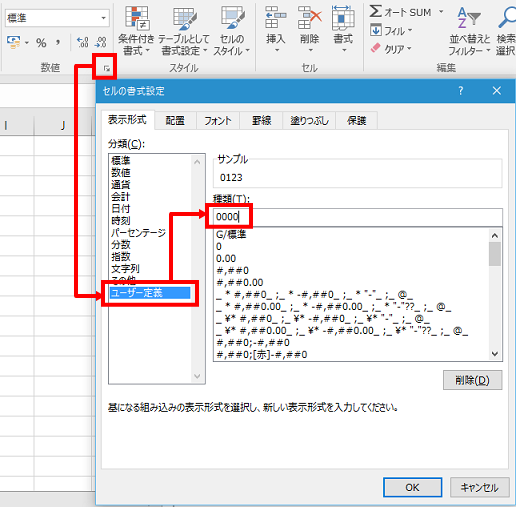This screenshot has width=516, height=507.
Task: Open the number group dialog launcher
Action: (106, 68)
